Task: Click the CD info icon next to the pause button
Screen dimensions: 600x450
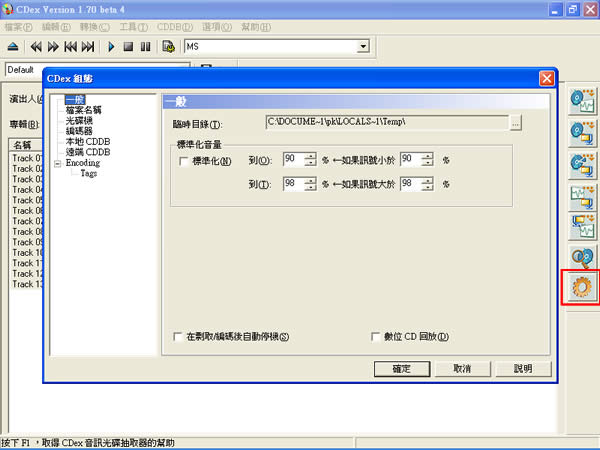Action: (168, 47)
